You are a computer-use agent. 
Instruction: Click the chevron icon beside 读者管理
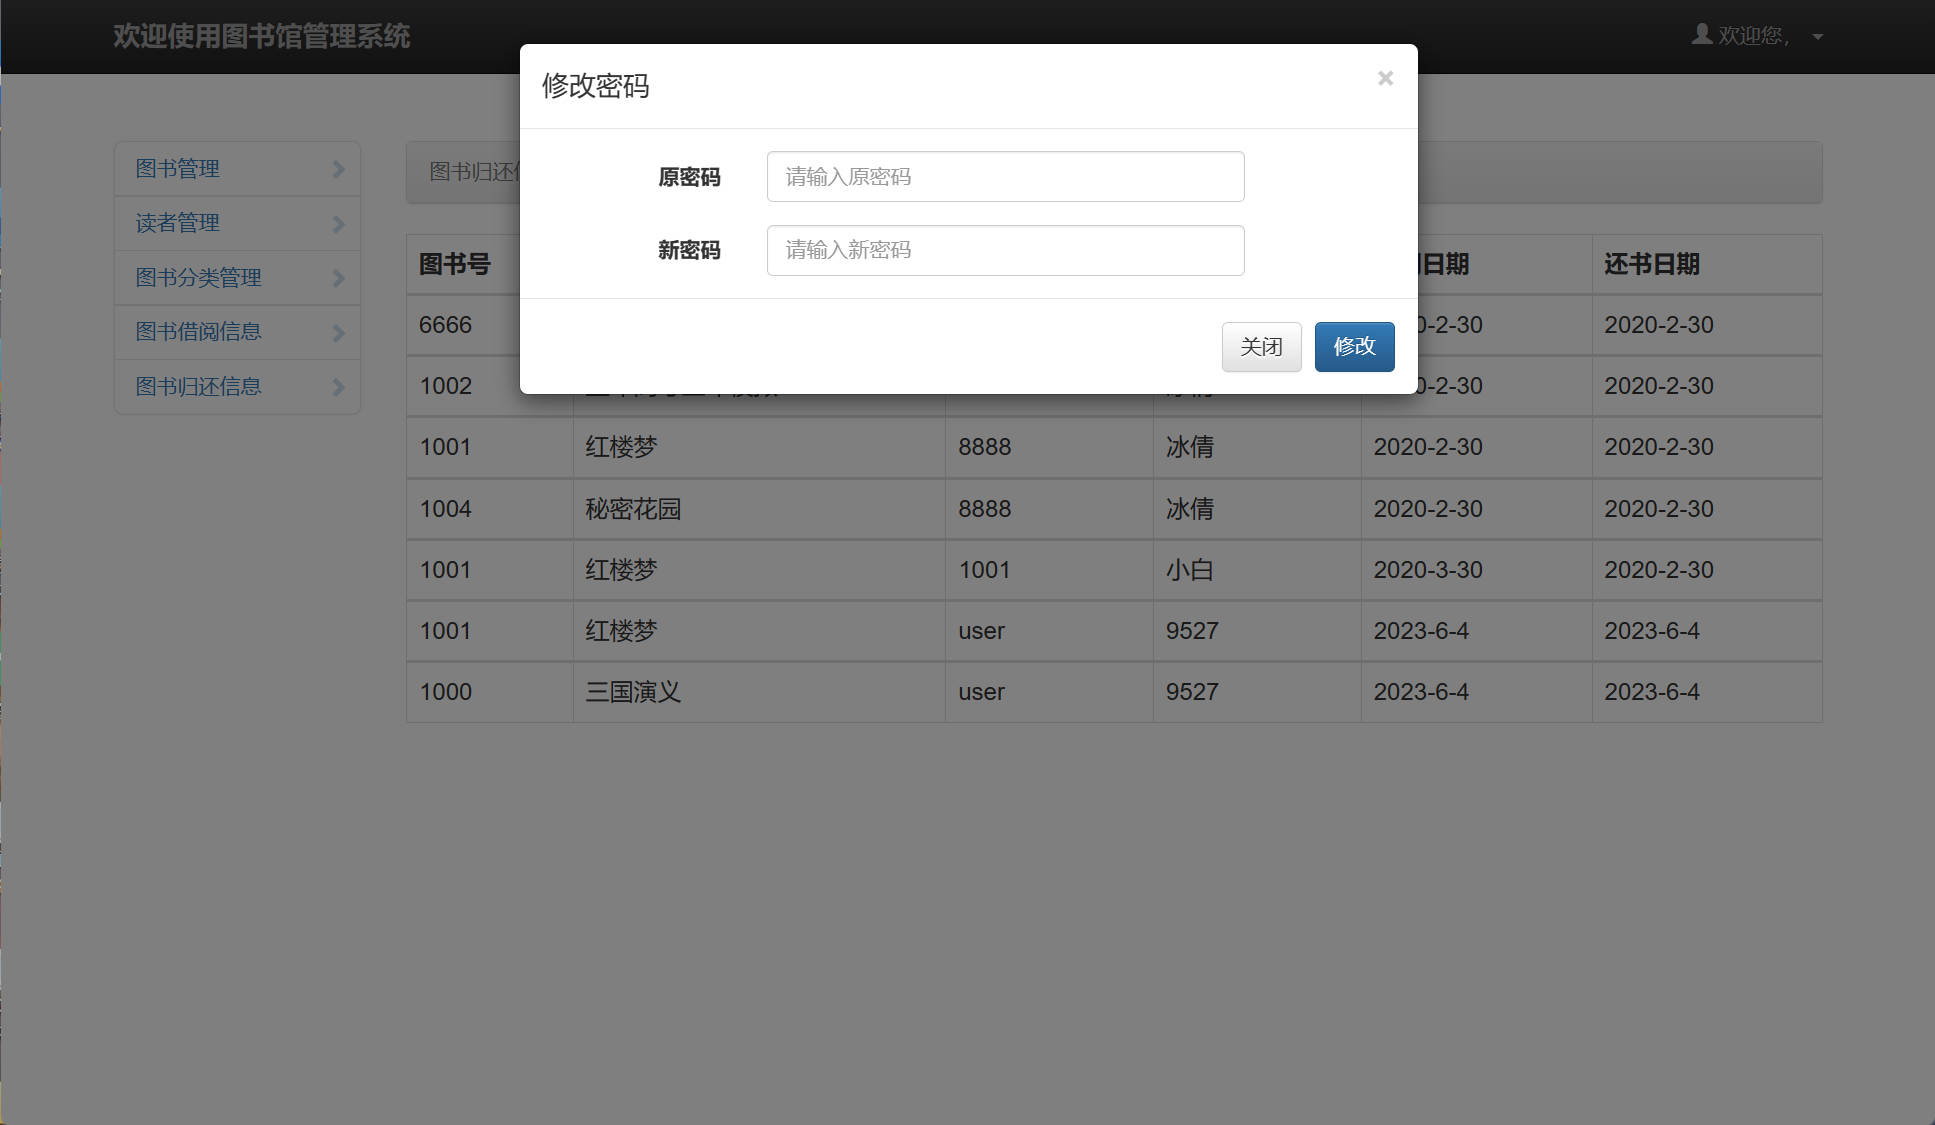pyautogui.click(x=339, y=223)
